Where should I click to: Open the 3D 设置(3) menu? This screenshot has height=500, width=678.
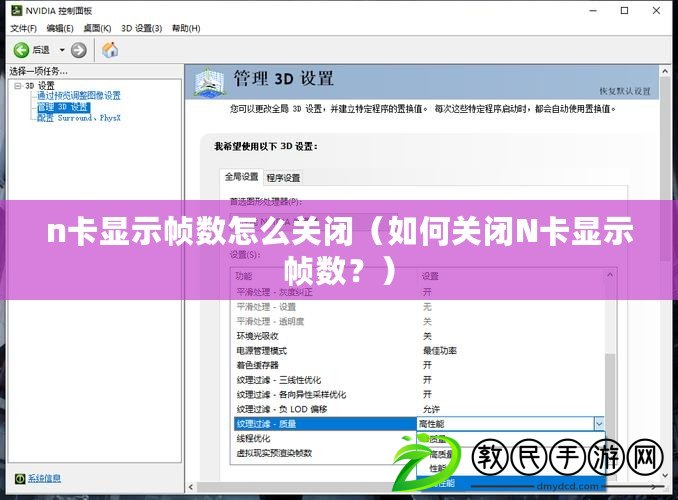(x=141, y=29)
